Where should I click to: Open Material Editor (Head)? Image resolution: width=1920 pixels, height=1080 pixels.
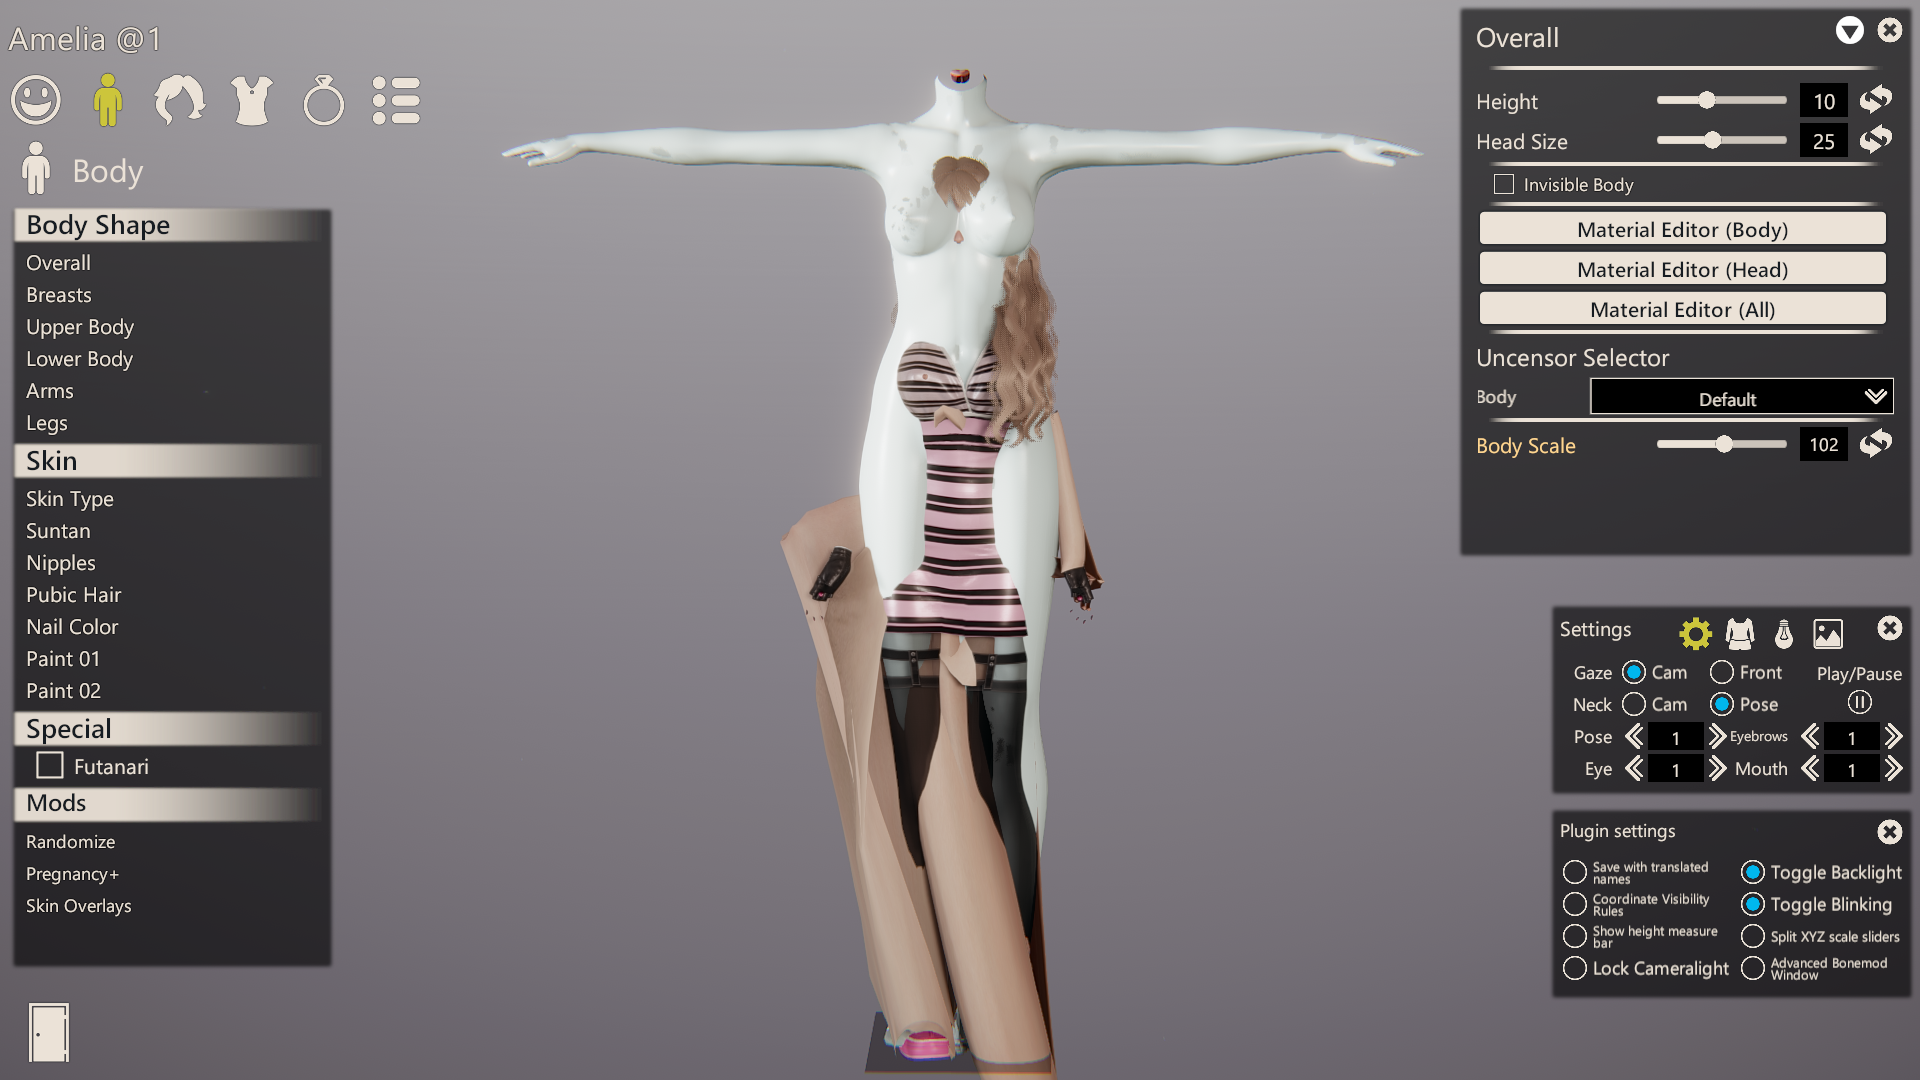(x=1682, y=269)
